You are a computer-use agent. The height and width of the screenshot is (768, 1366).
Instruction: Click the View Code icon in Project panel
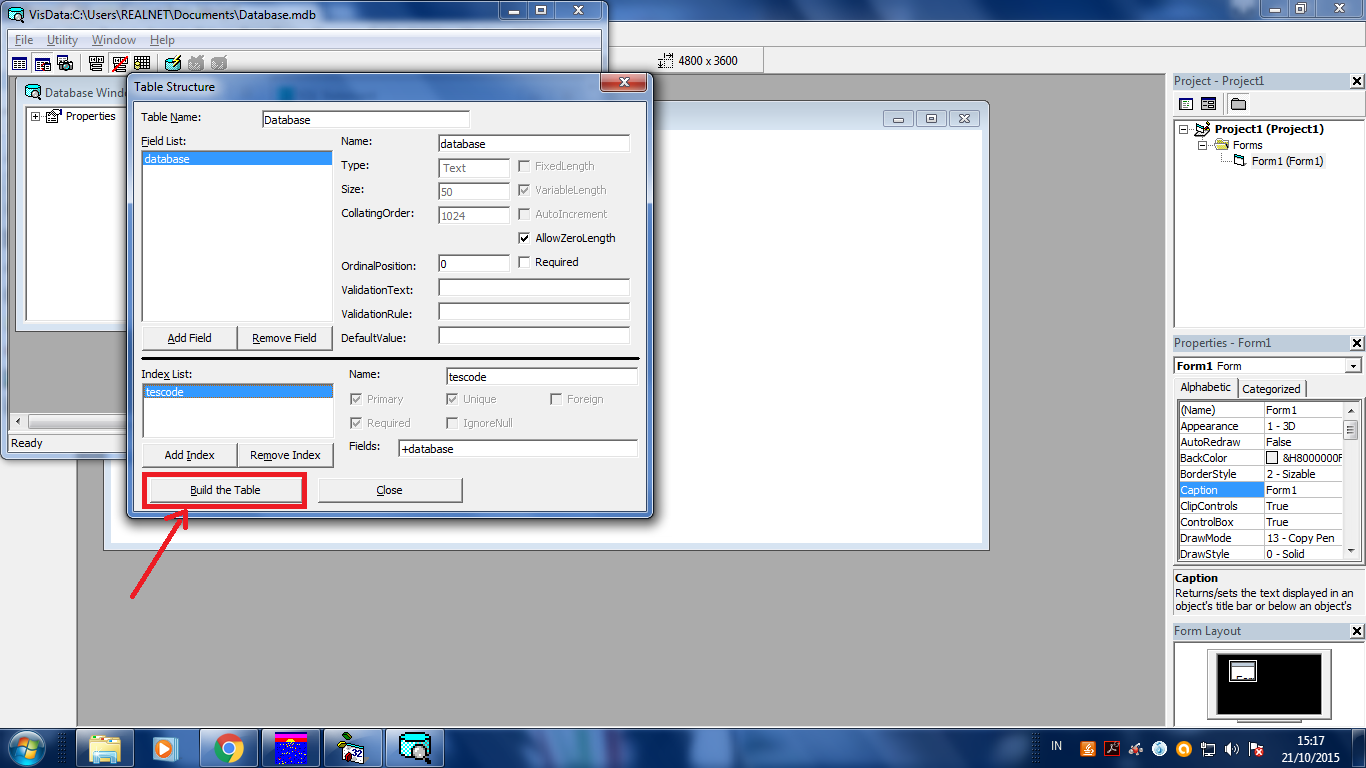(1186, 103)
